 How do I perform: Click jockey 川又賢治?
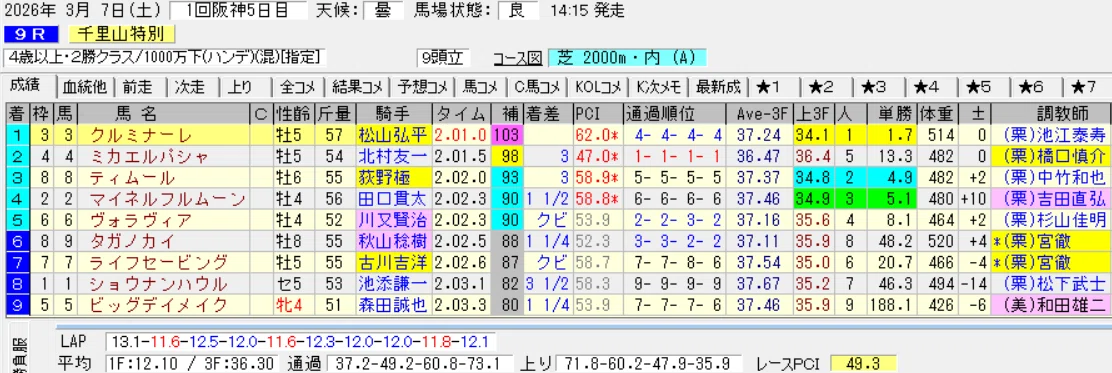point(394,220)
